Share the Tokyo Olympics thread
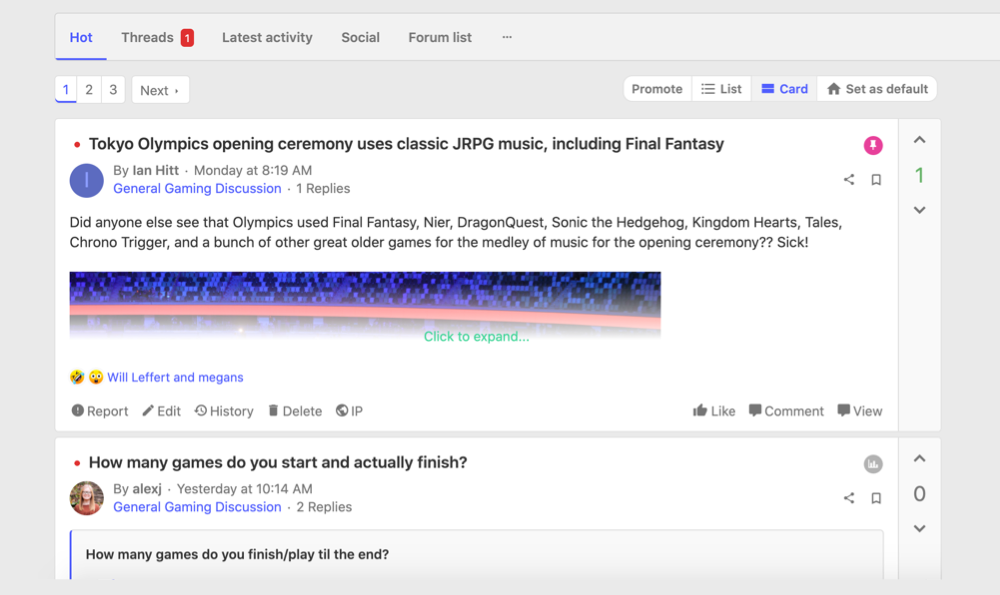 pyautogui.click(x=849, y=180)
